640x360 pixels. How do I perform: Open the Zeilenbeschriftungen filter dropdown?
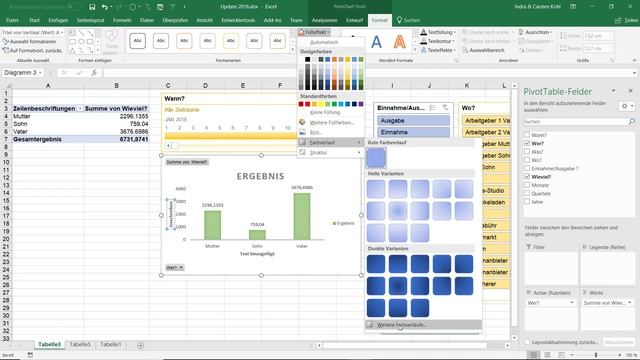[80, 109]
